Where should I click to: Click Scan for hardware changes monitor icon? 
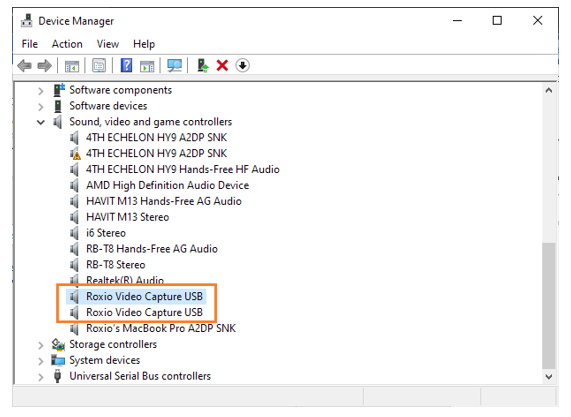tap(174, 66)
